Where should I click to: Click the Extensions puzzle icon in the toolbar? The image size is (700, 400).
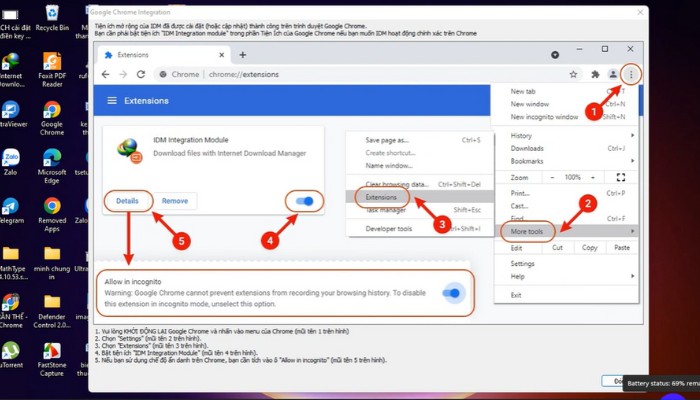pos(595,75)
